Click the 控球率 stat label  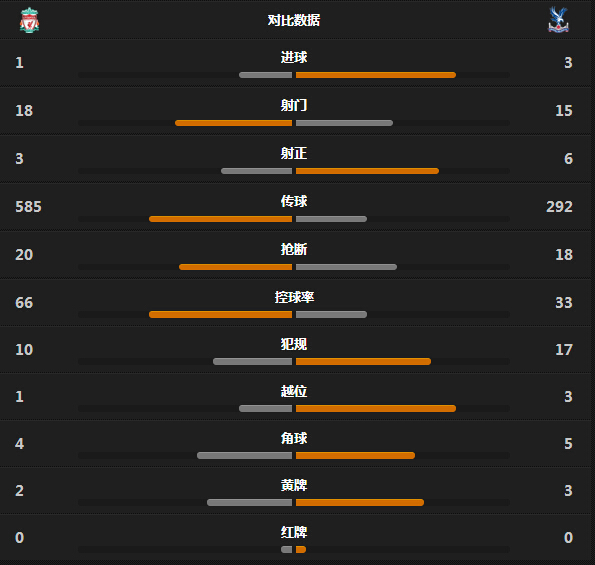pyautogui.click(x=294, y=297)
